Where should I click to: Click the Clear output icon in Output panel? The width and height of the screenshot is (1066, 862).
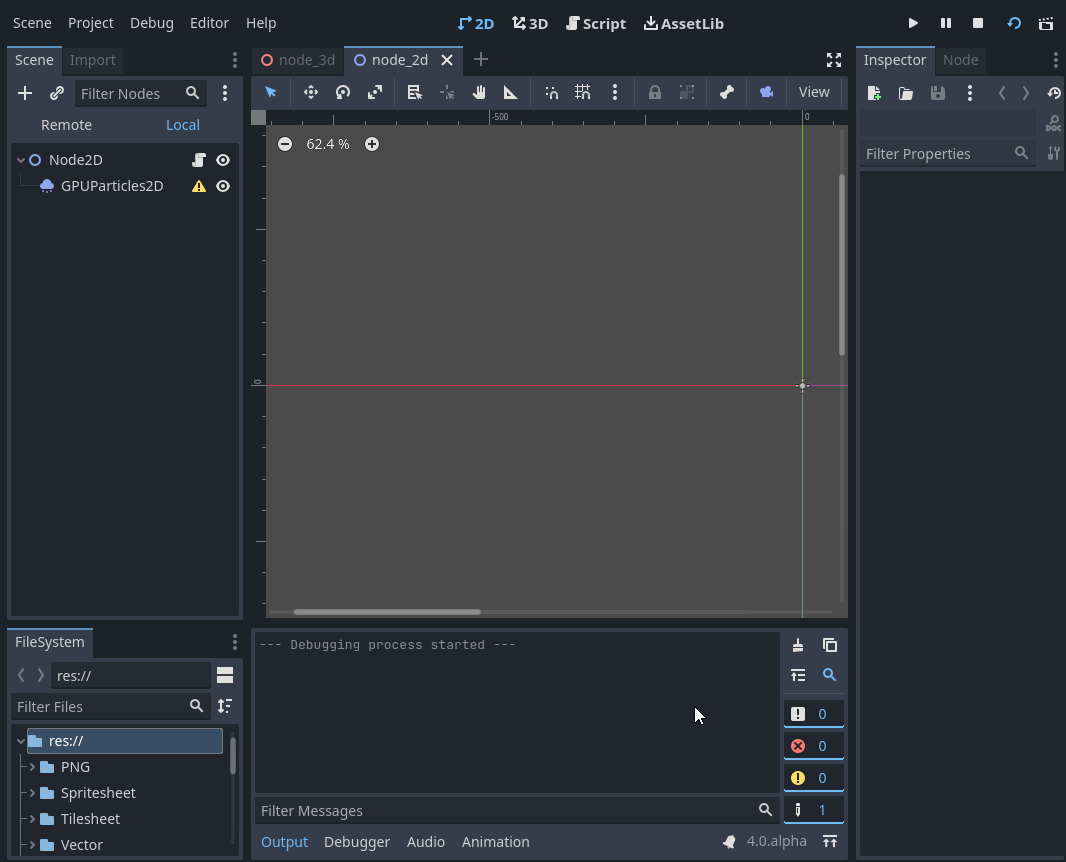tap(798, 645)
